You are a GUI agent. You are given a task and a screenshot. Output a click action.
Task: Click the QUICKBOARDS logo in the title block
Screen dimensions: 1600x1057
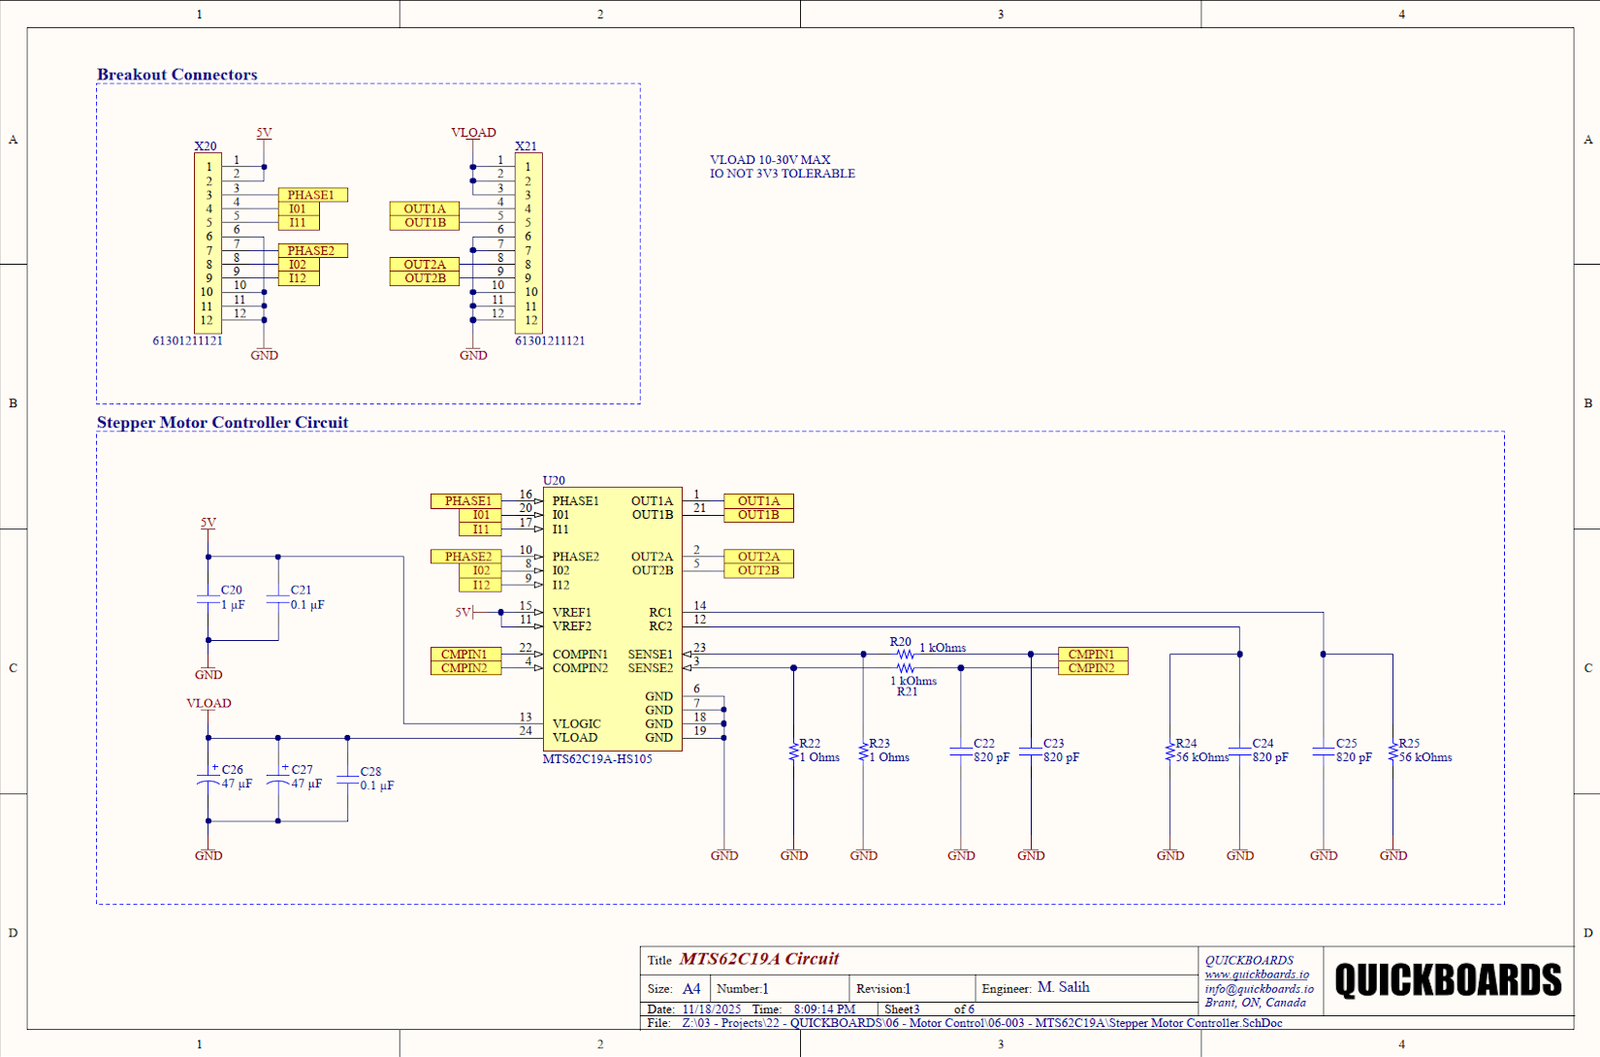(1447, 980)
